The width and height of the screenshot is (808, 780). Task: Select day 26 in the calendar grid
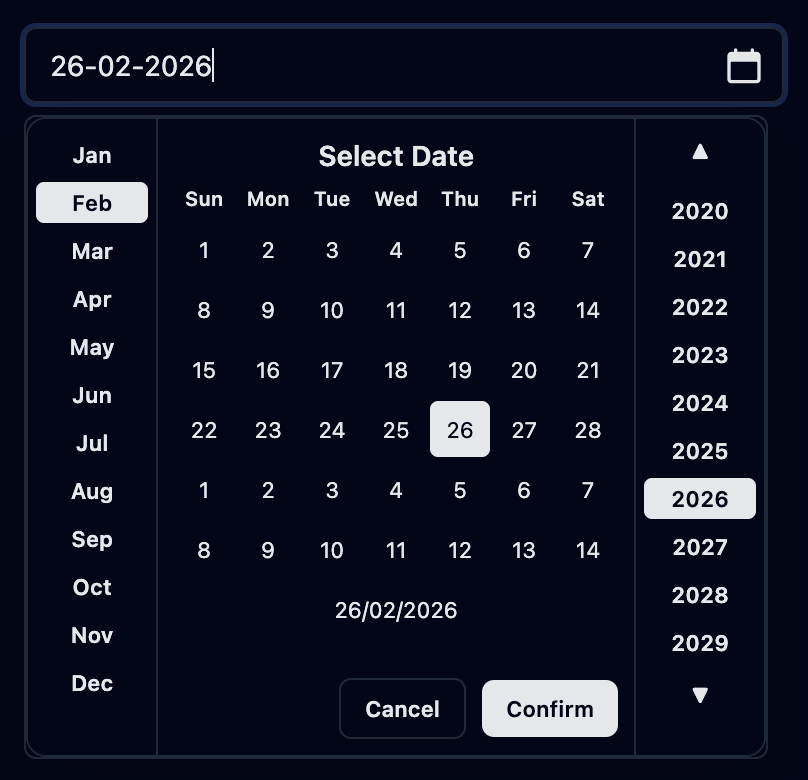coord(459,429)
